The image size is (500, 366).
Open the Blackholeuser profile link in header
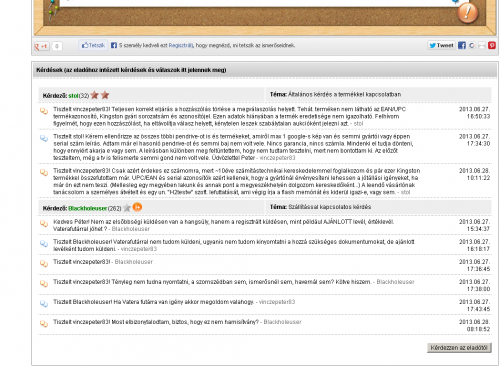[88, 208]
